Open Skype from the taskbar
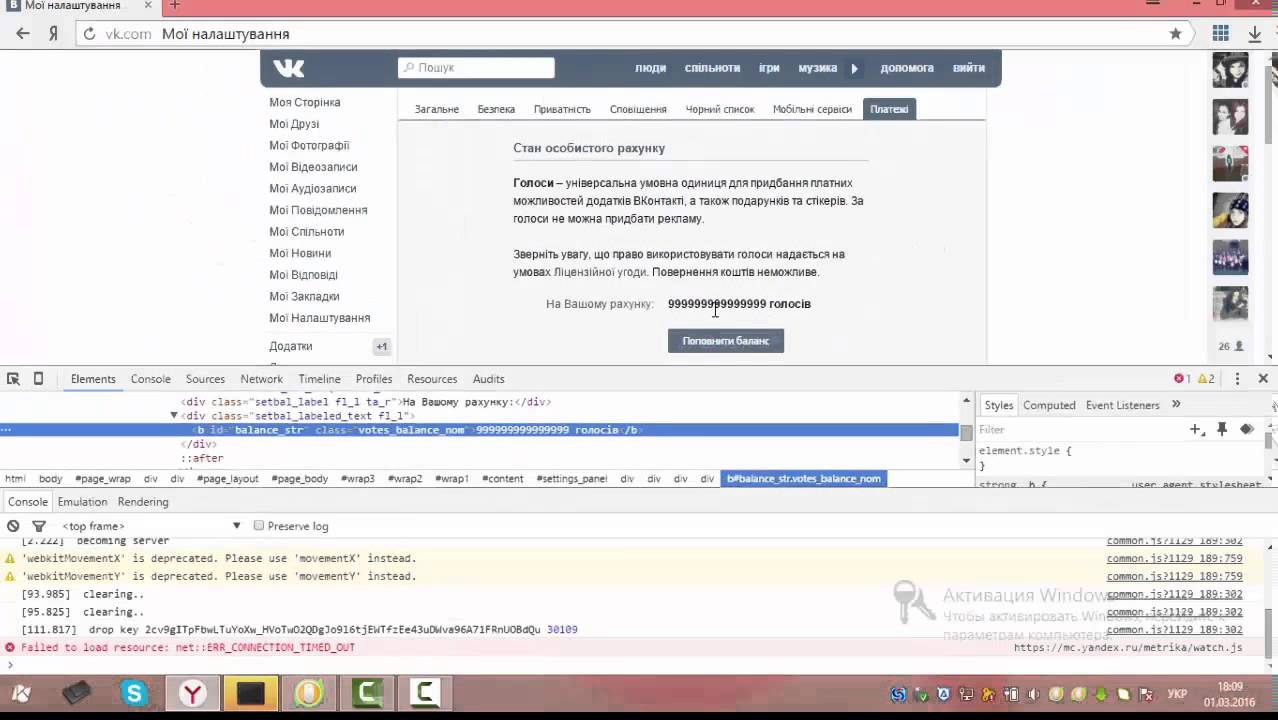The width and height of the screenshot is (1278, 720). tap(135, 693)
